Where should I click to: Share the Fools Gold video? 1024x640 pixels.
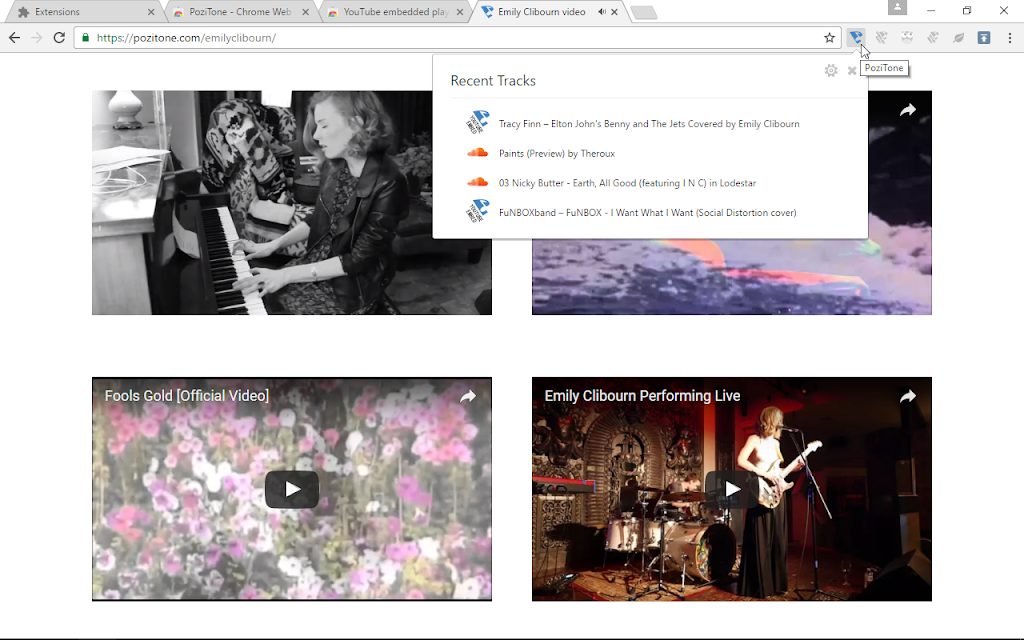click(x=468, y=396)
